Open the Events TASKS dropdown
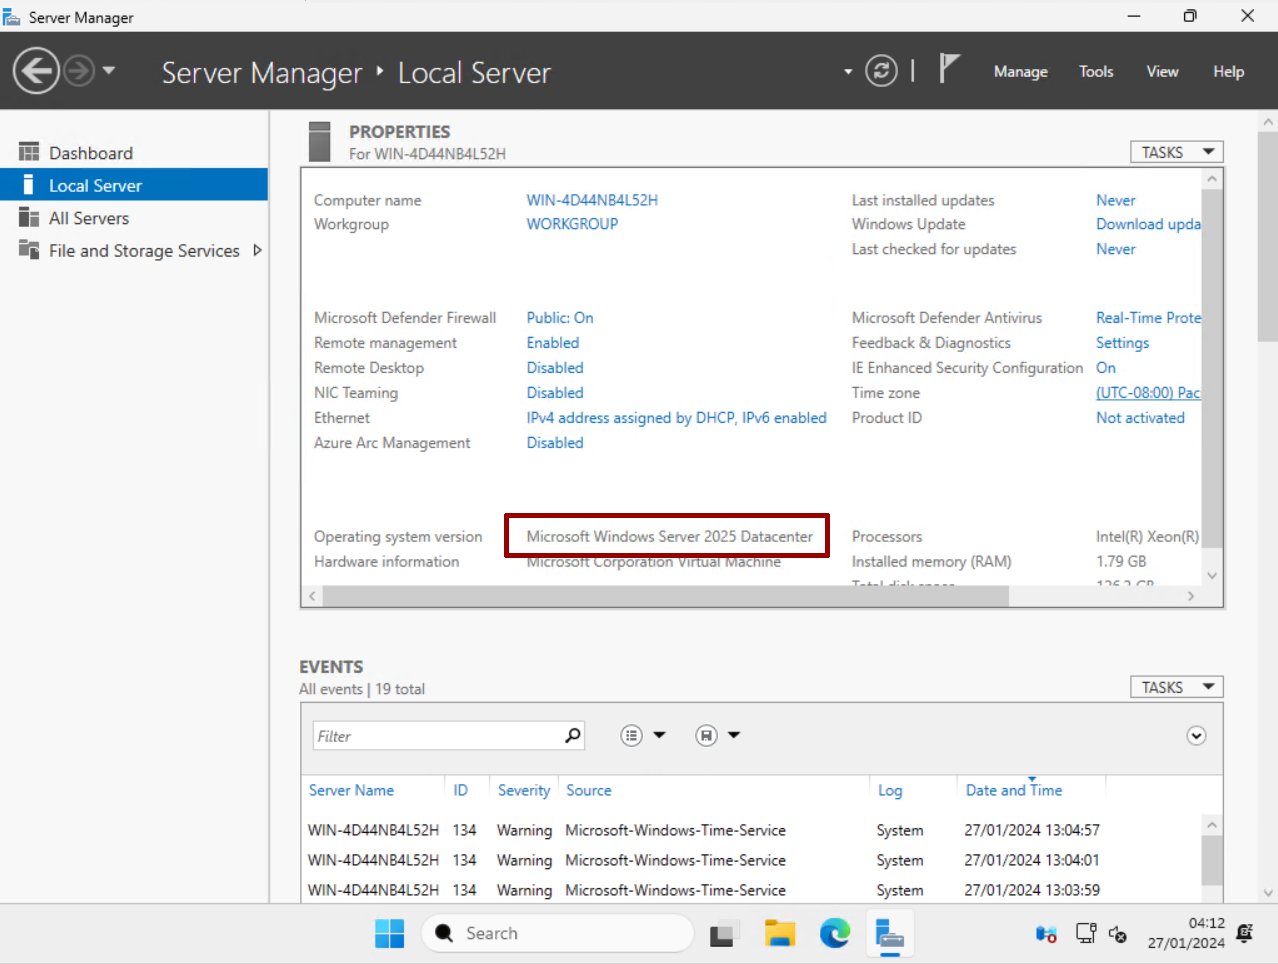 pyautogui.click(x=1177, y=687)
